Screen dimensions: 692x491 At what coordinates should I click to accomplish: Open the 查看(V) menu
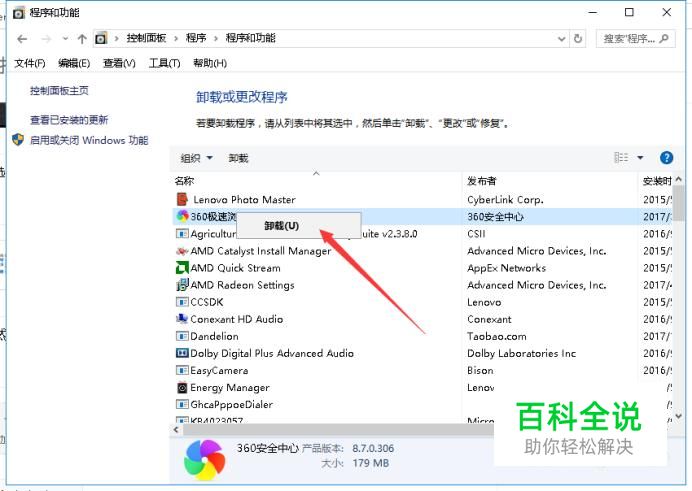coord(119,63)
